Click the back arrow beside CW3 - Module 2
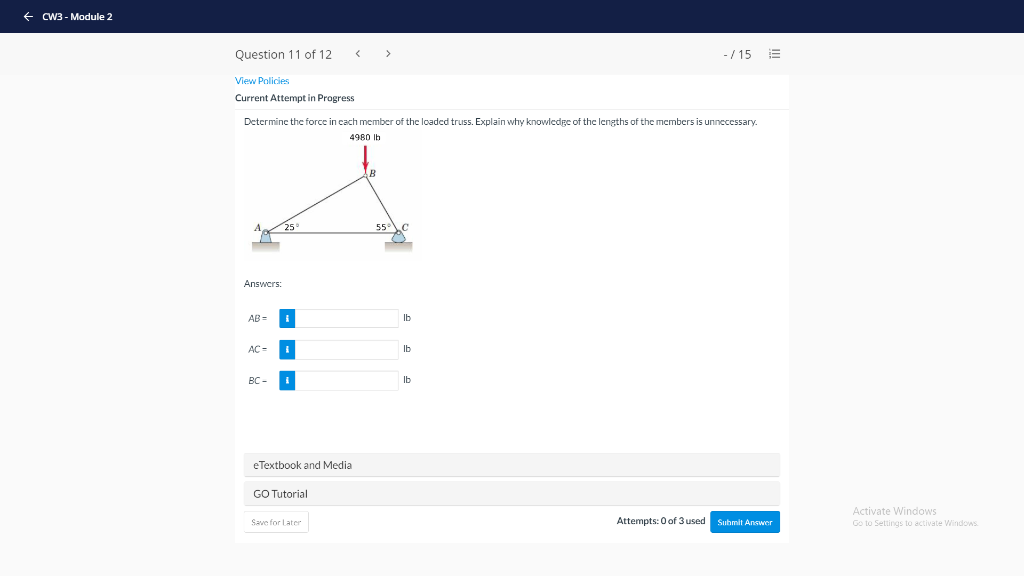The height and width of the screenshot is (576, 1024). [x=28, y=16]
